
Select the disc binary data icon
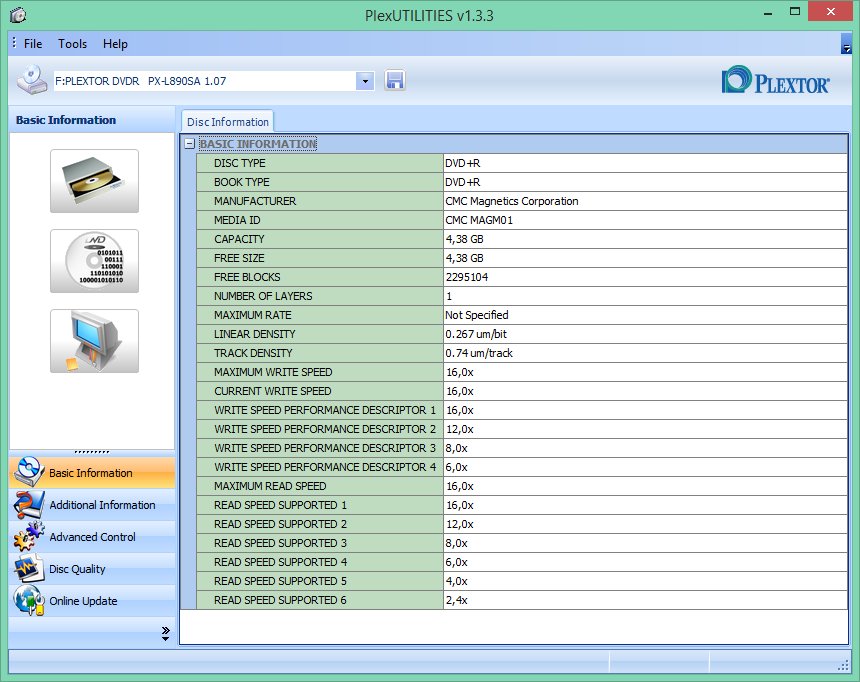[94, 261]
